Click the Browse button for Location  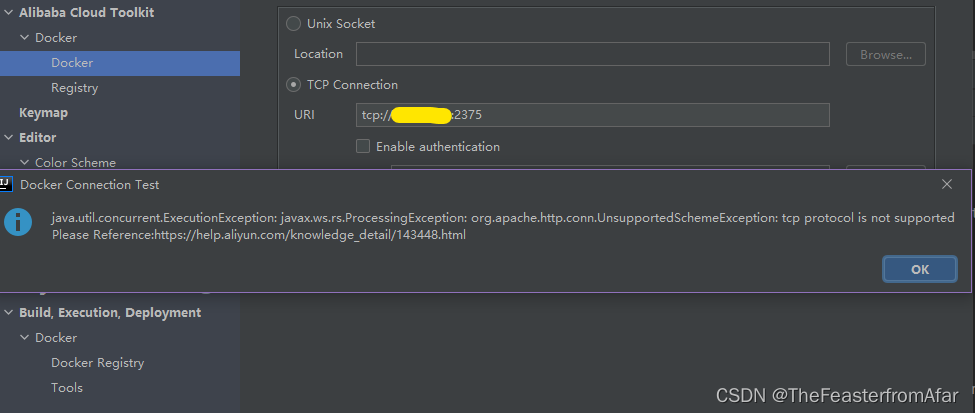coord(885,54)
